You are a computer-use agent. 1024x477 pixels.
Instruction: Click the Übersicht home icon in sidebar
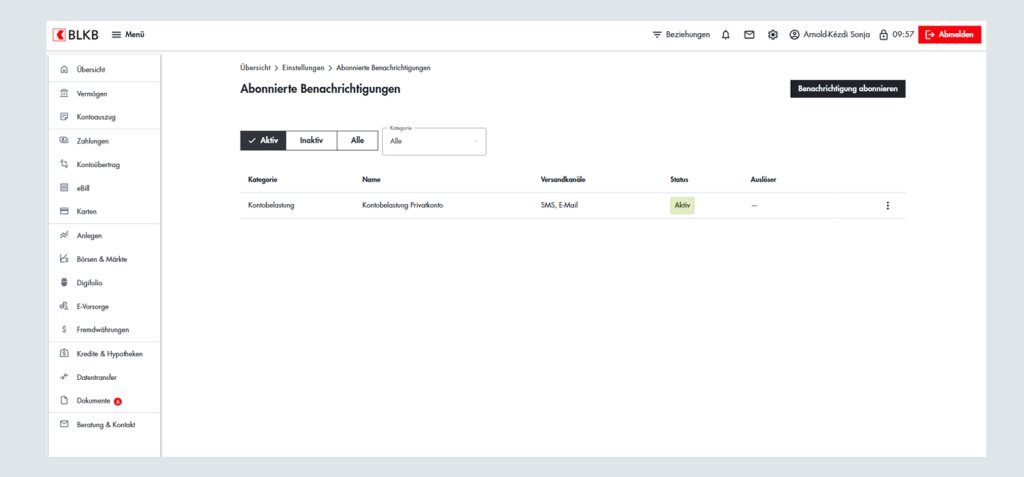[x=64, y=69]
